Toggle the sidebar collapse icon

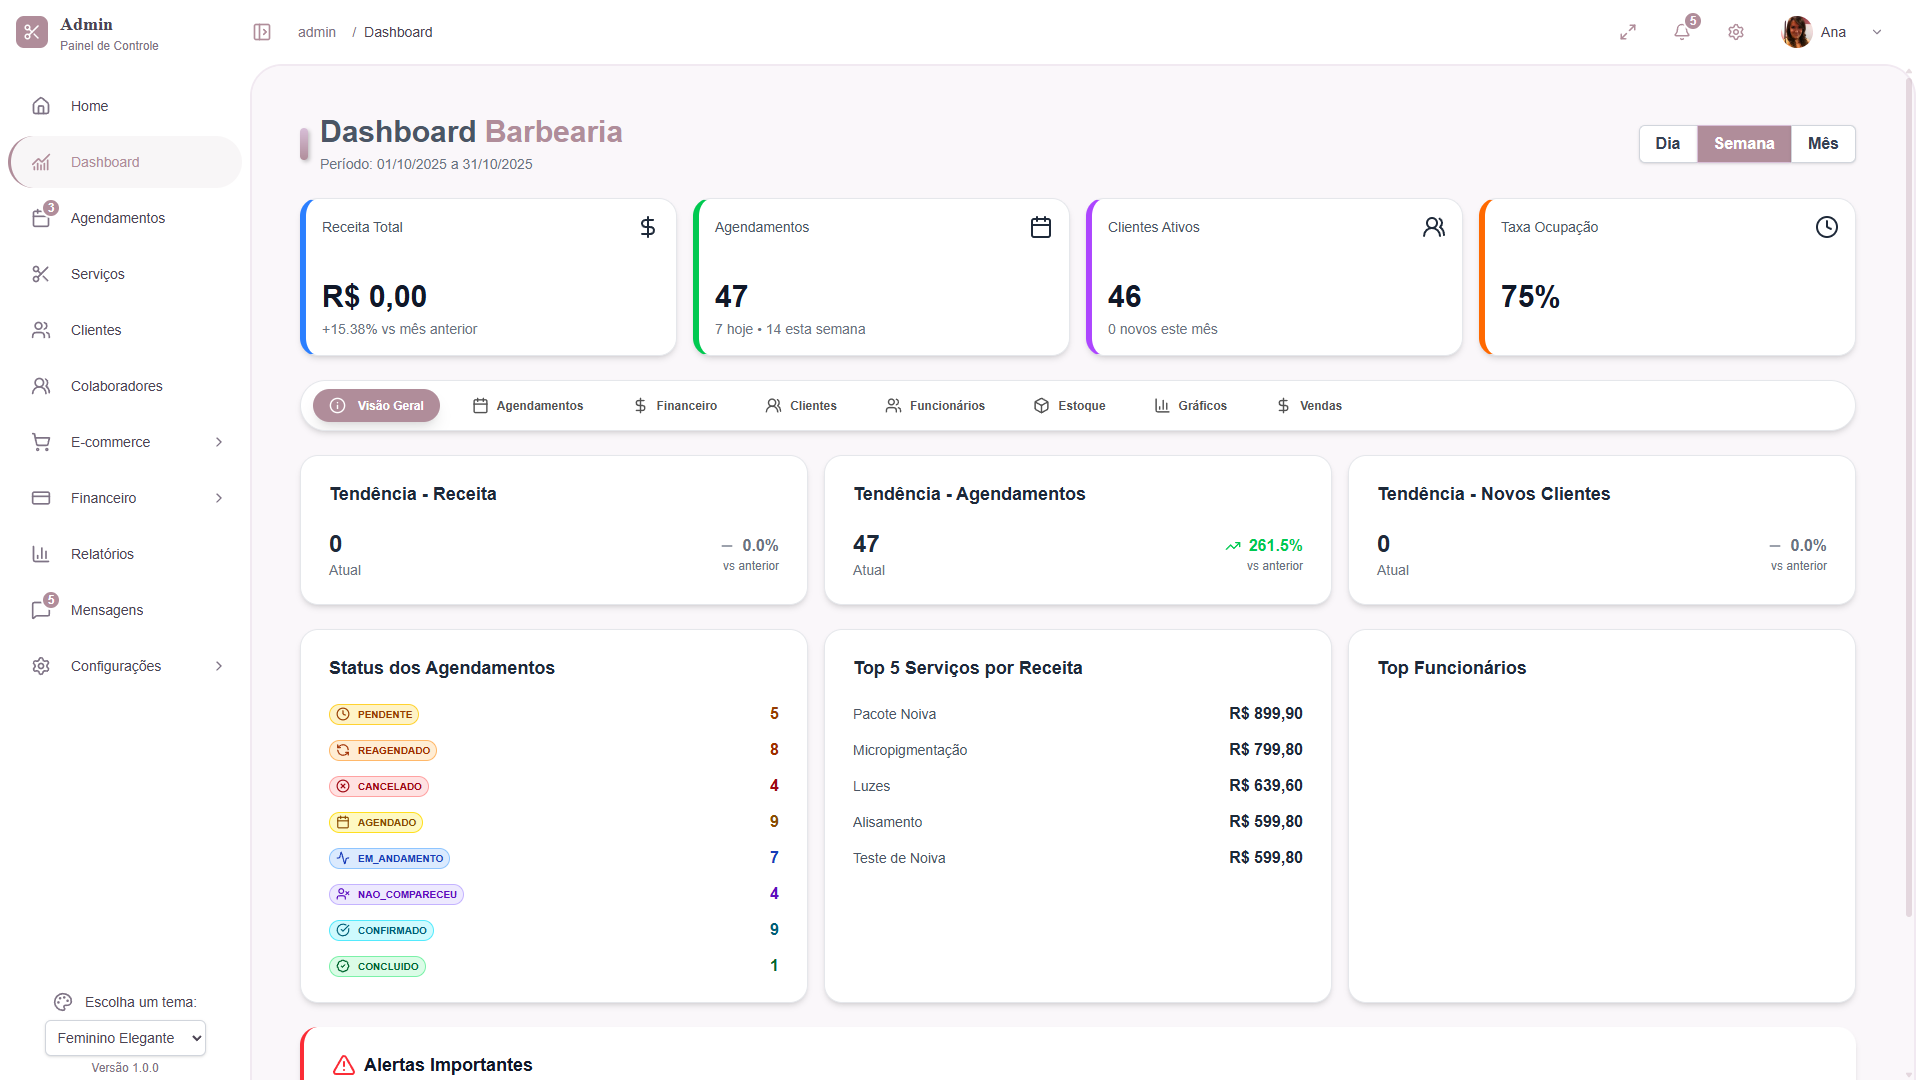(262, 32)
